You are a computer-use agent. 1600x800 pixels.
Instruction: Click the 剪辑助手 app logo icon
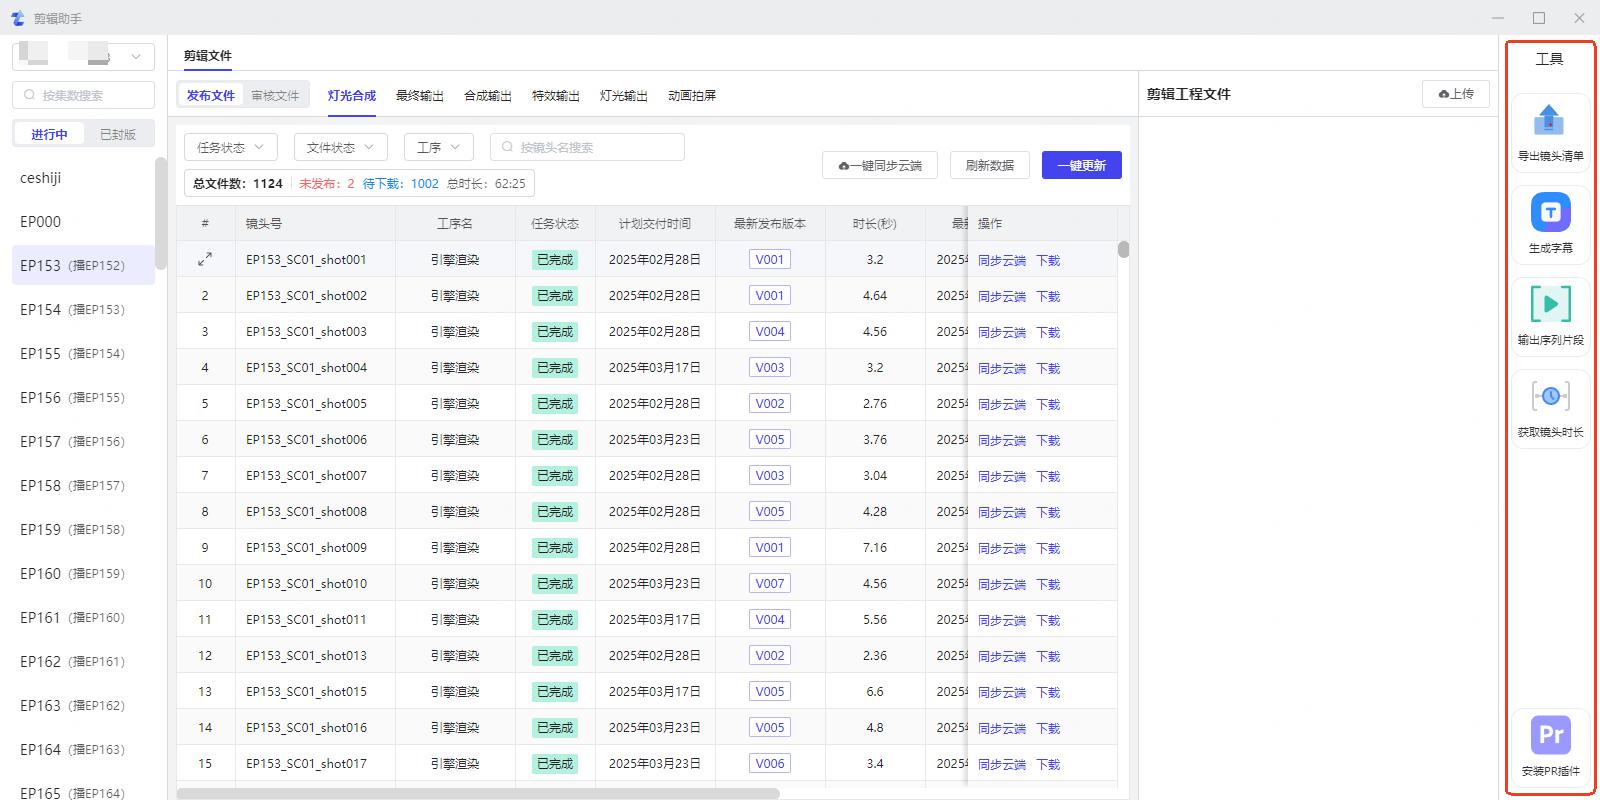click(17, 18)
